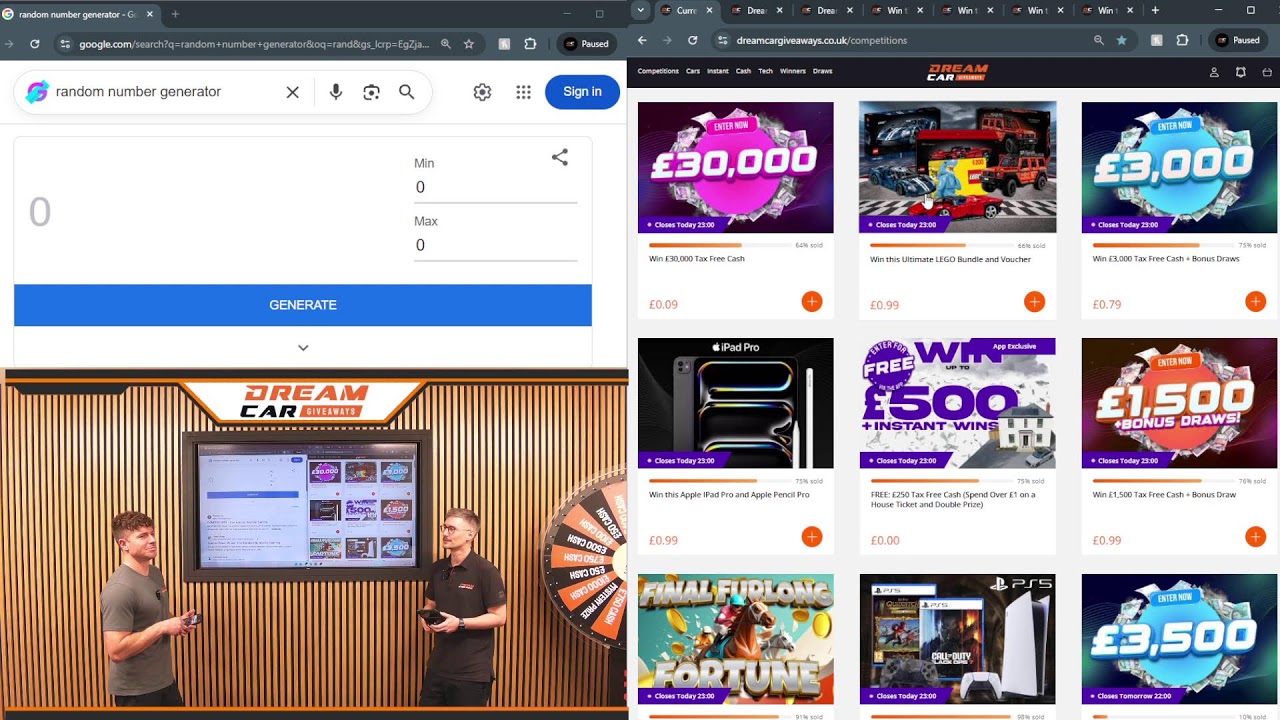Screen dimensions: 1280x720
Task: Open the tab search dropdown in Dream Car window
Action: [x=641, y=10]
